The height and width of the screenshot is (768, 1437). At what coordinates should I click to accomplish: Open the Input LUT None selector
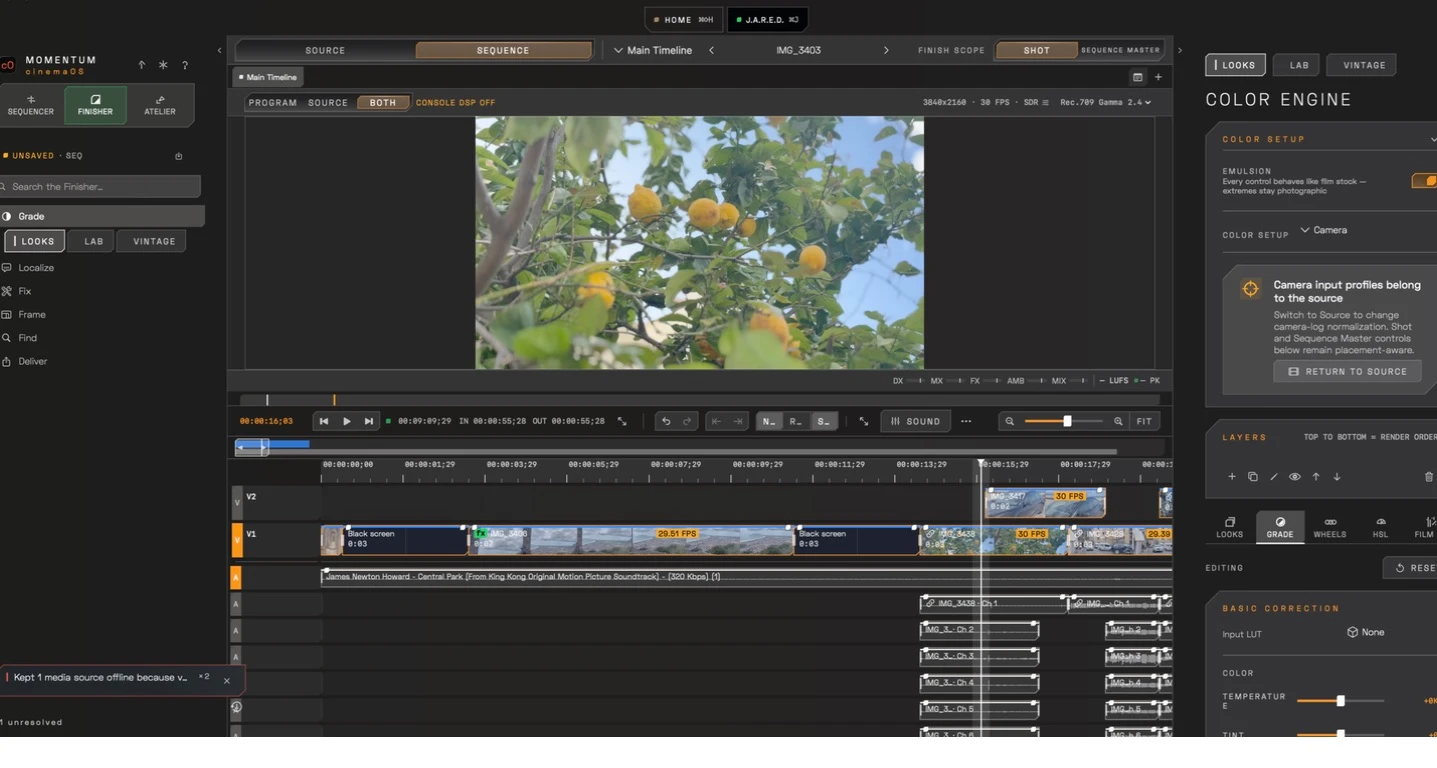[x=1365, y=632]
